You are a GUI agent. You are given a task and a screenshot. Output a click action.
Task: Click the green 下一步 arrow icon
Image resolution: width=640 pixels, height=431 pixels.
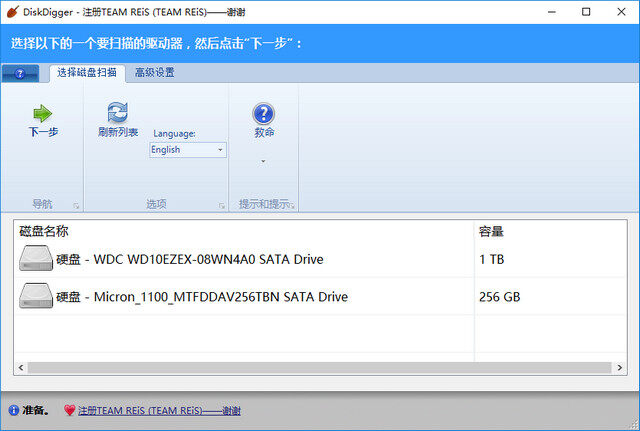tap(42, 113)
